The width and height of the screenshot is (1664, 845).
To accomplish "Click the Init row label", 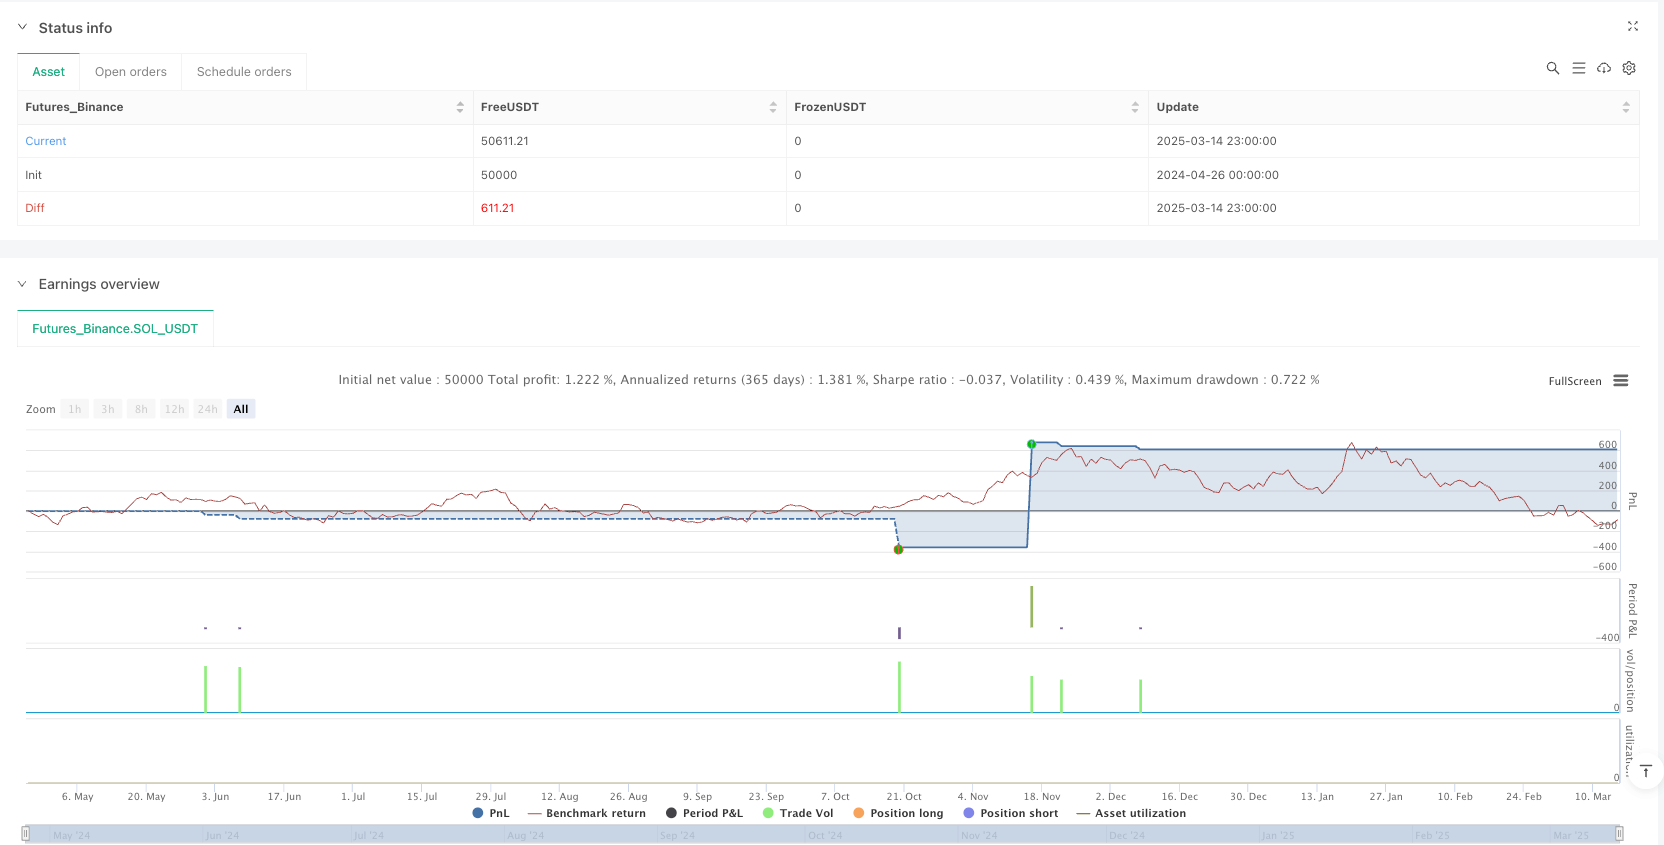I will tap(34, 175).
